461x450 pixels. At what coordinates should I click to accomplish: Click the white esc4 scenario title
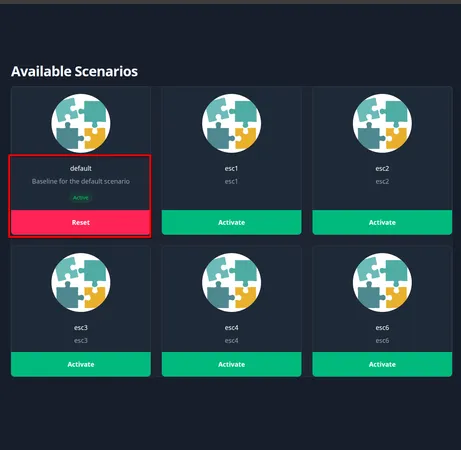point(231,327)
